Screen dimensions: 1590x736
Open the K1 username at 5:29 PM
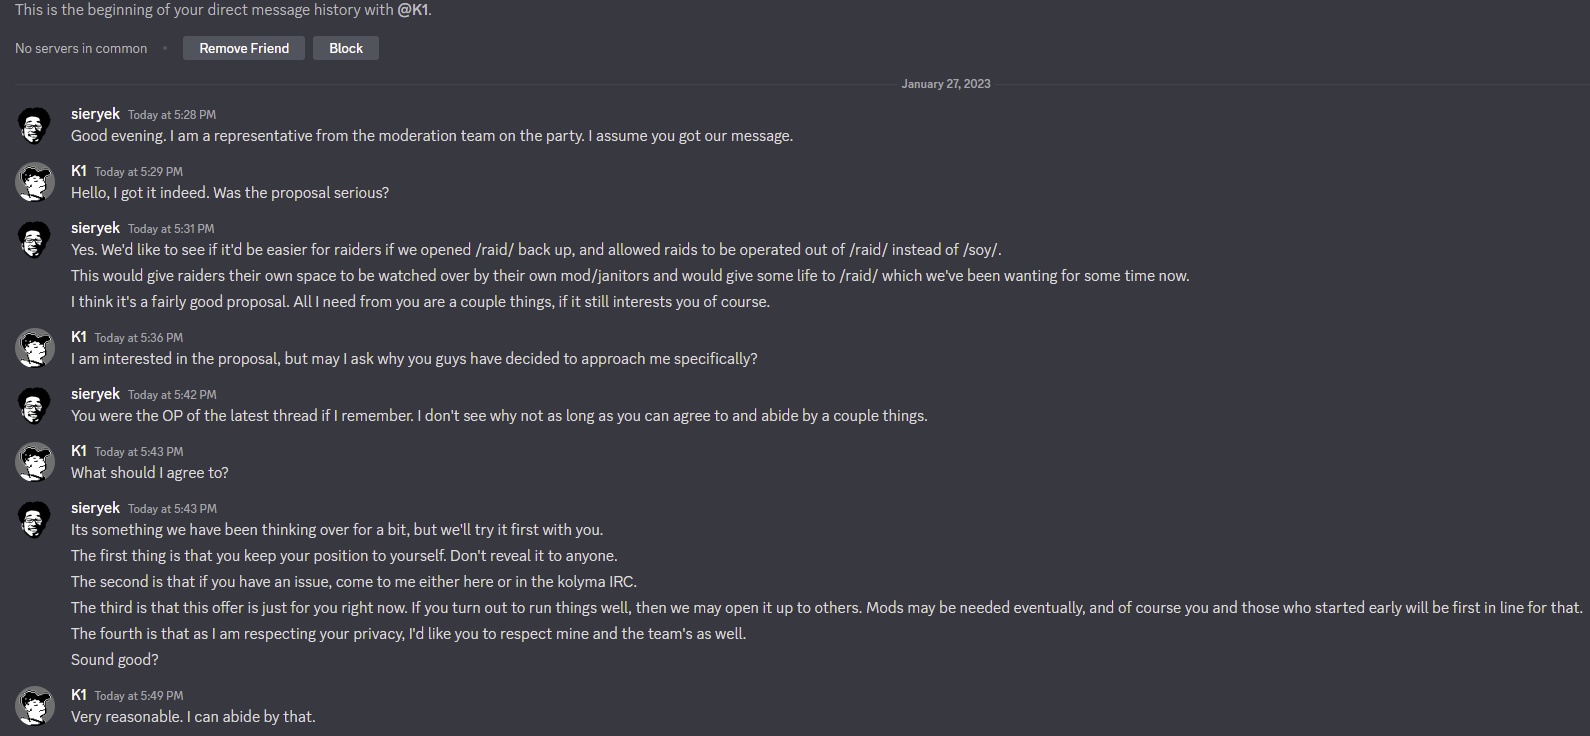click(79, 171)
